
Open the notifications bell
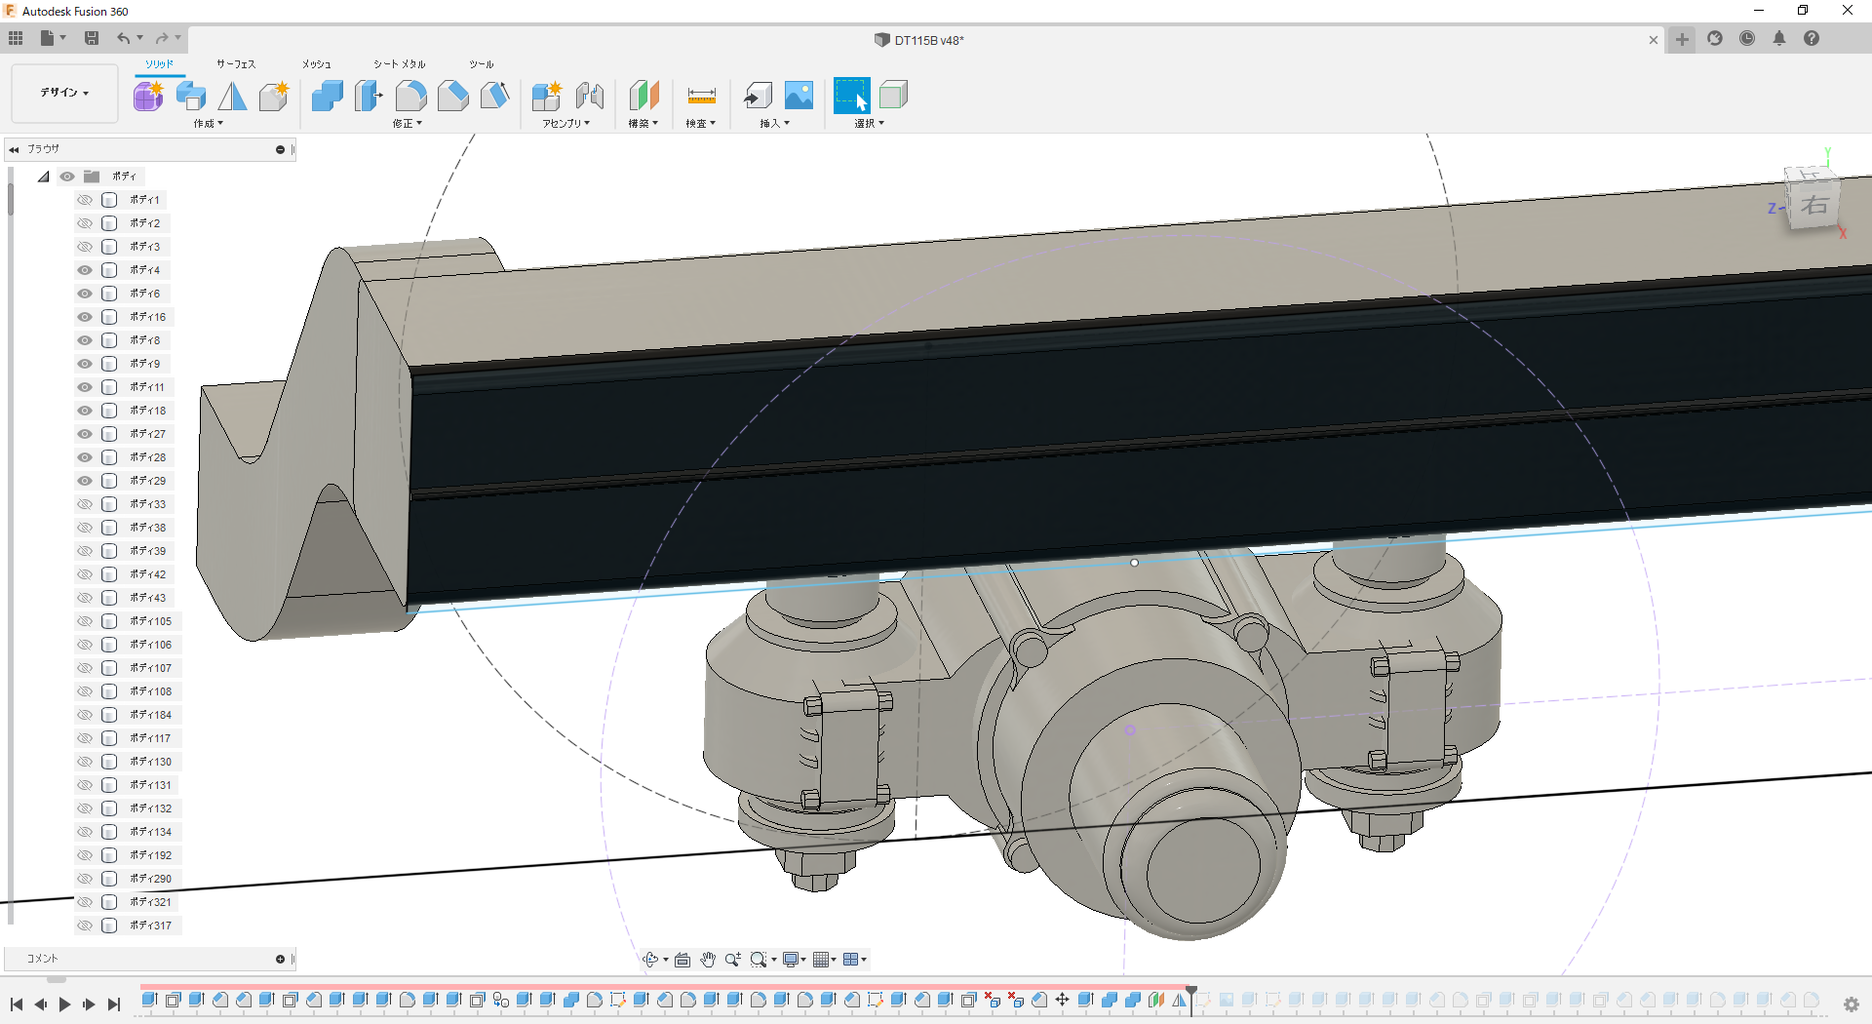click(1779, 39)
